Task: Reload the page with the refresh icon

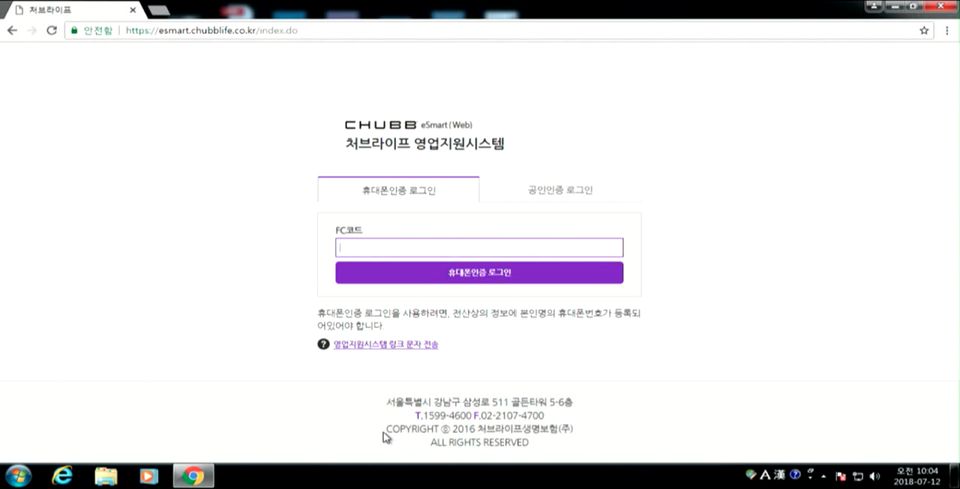Action: [51, 30]
